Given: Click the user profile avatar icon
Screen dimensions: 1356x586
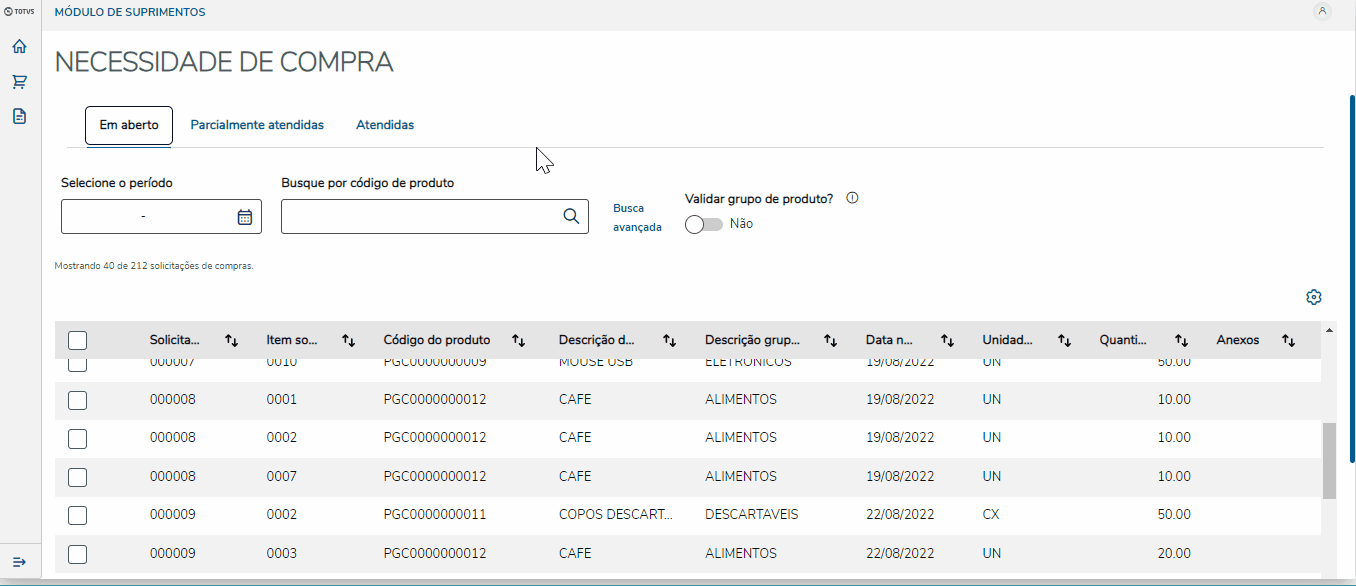Looking at the screenshot, I should pos(1322,12).
